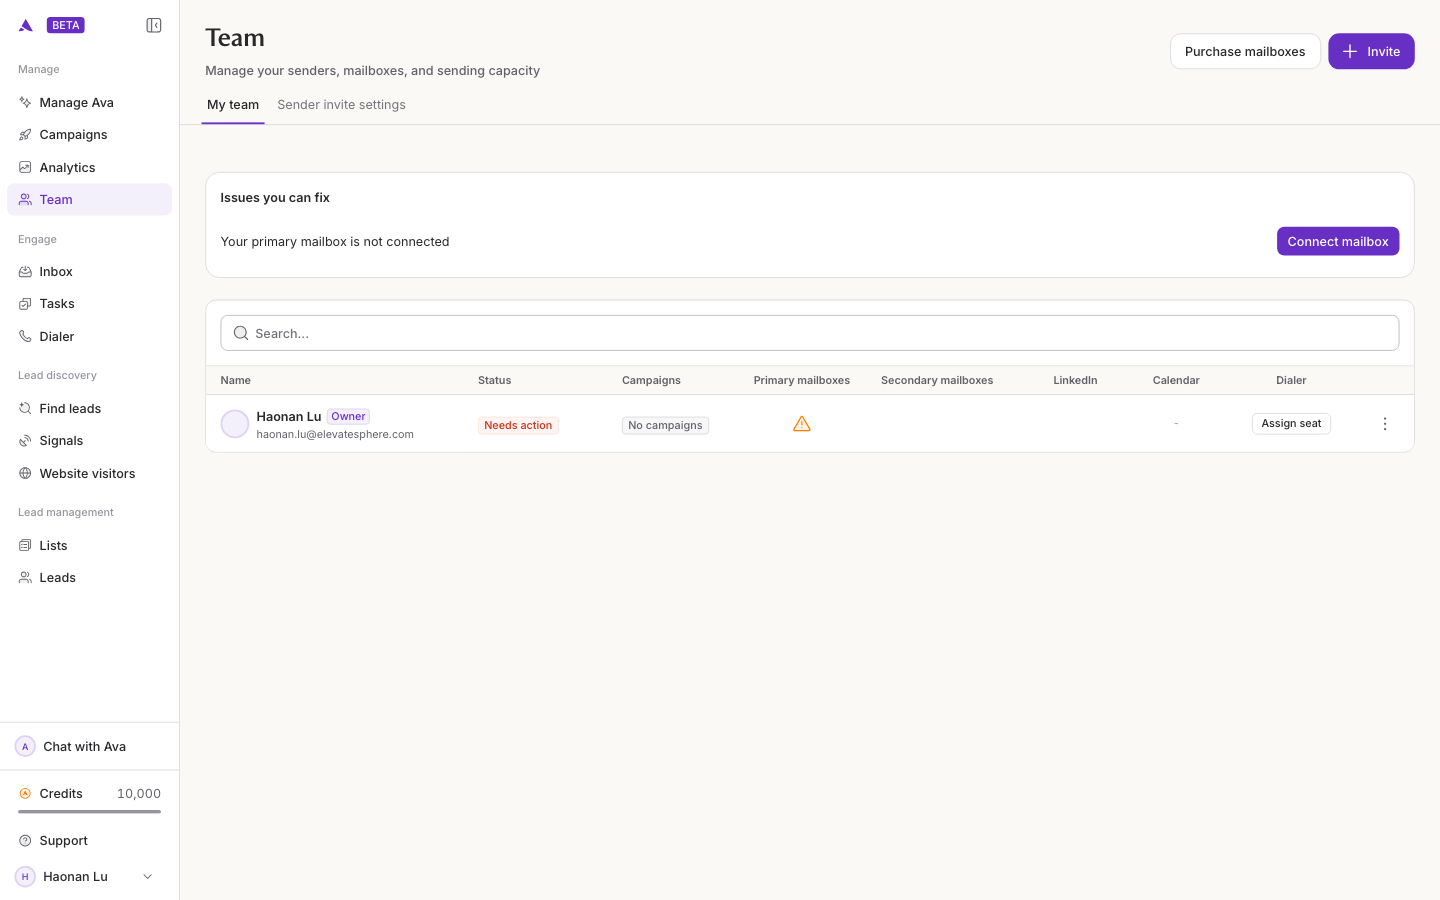Screen dimensions: 1440x900
Task: Open Campaigns via its rocket icon
Action: pos(25,135)
